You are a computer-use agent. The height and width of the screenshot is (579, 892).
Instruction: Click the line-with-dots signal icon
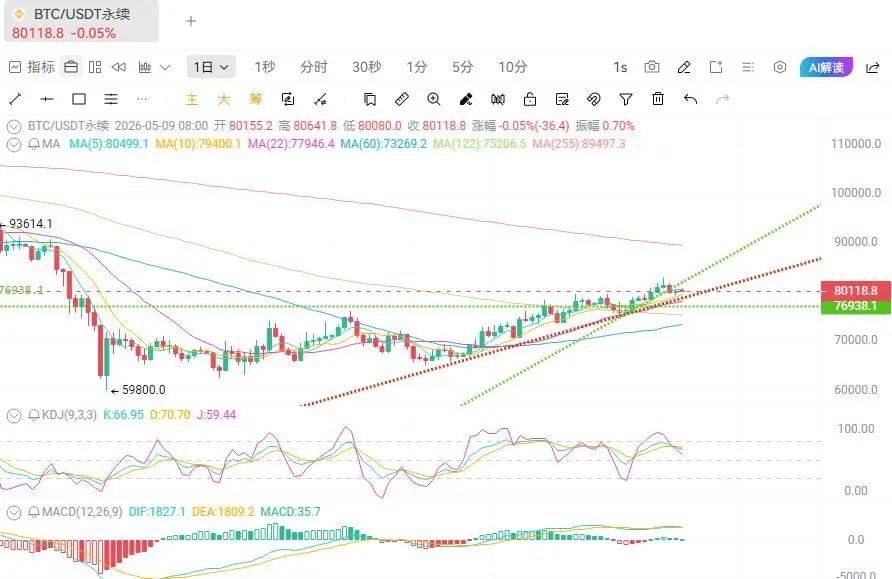coord(320,100)
